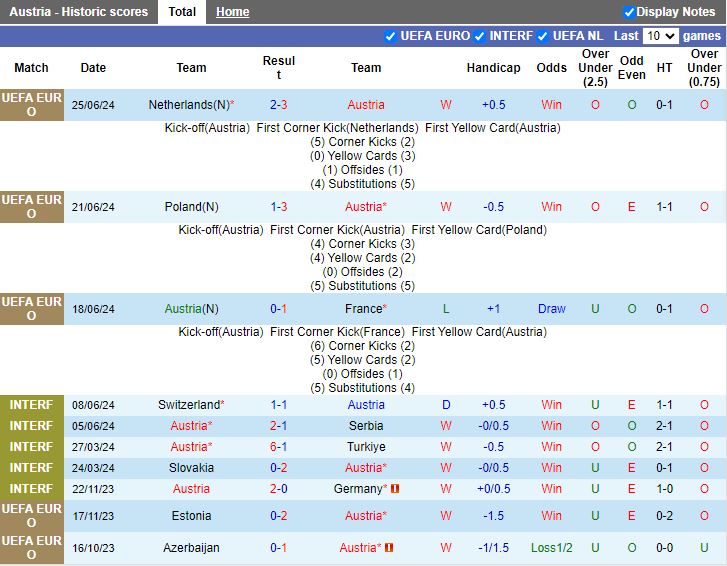The width and height of the screenshot is (727, 566).
Task: Open Turkiye team link
Action: [366, 447]
